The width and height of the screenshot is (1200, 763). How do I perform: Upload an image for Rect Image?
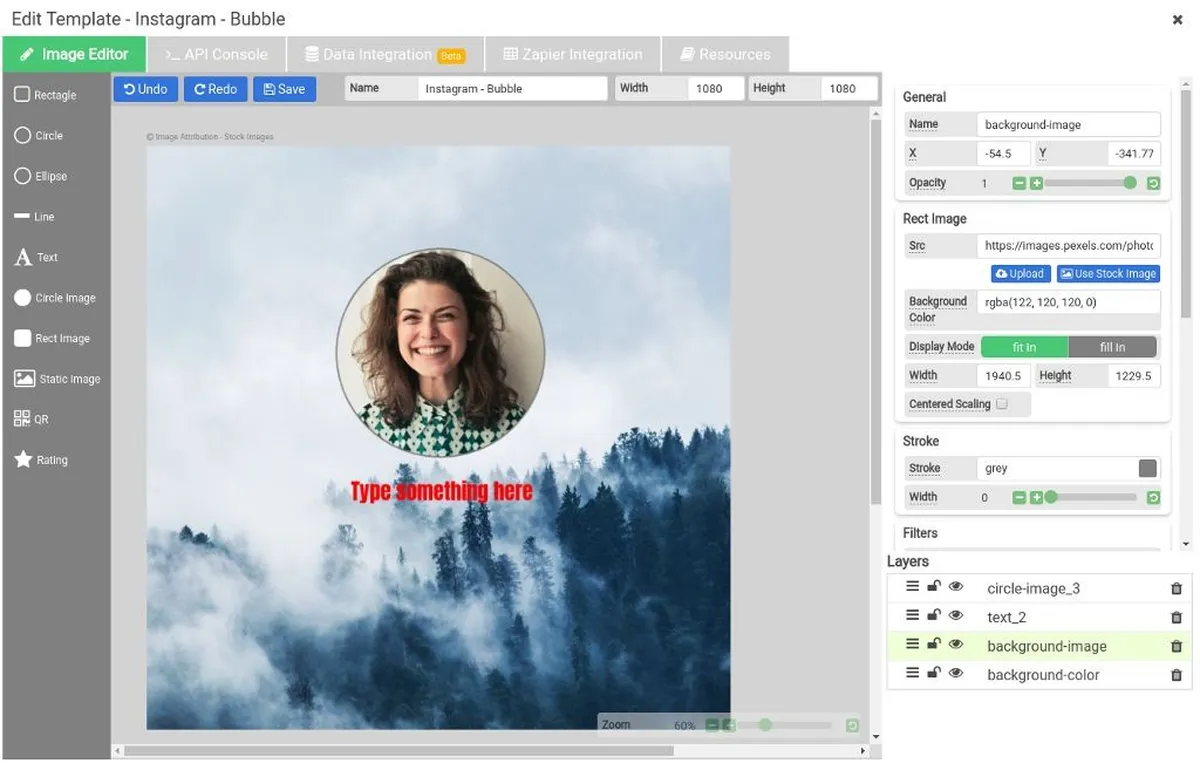pyautogui.click(x=1020, y=274)
